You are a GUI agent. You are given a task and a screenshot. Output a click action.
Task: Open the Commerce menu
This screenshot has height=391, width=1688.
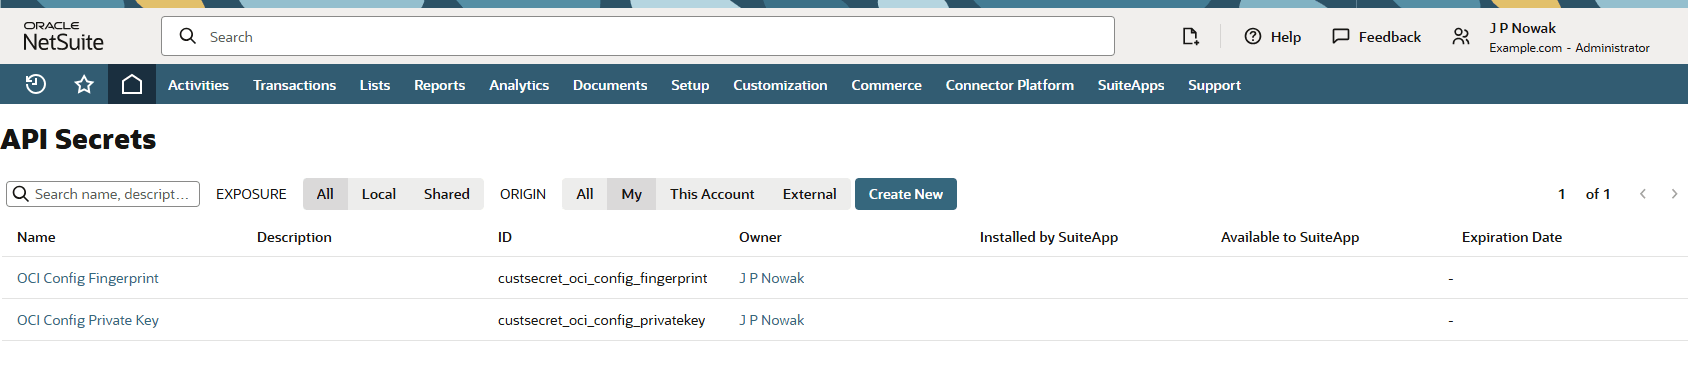886,85
